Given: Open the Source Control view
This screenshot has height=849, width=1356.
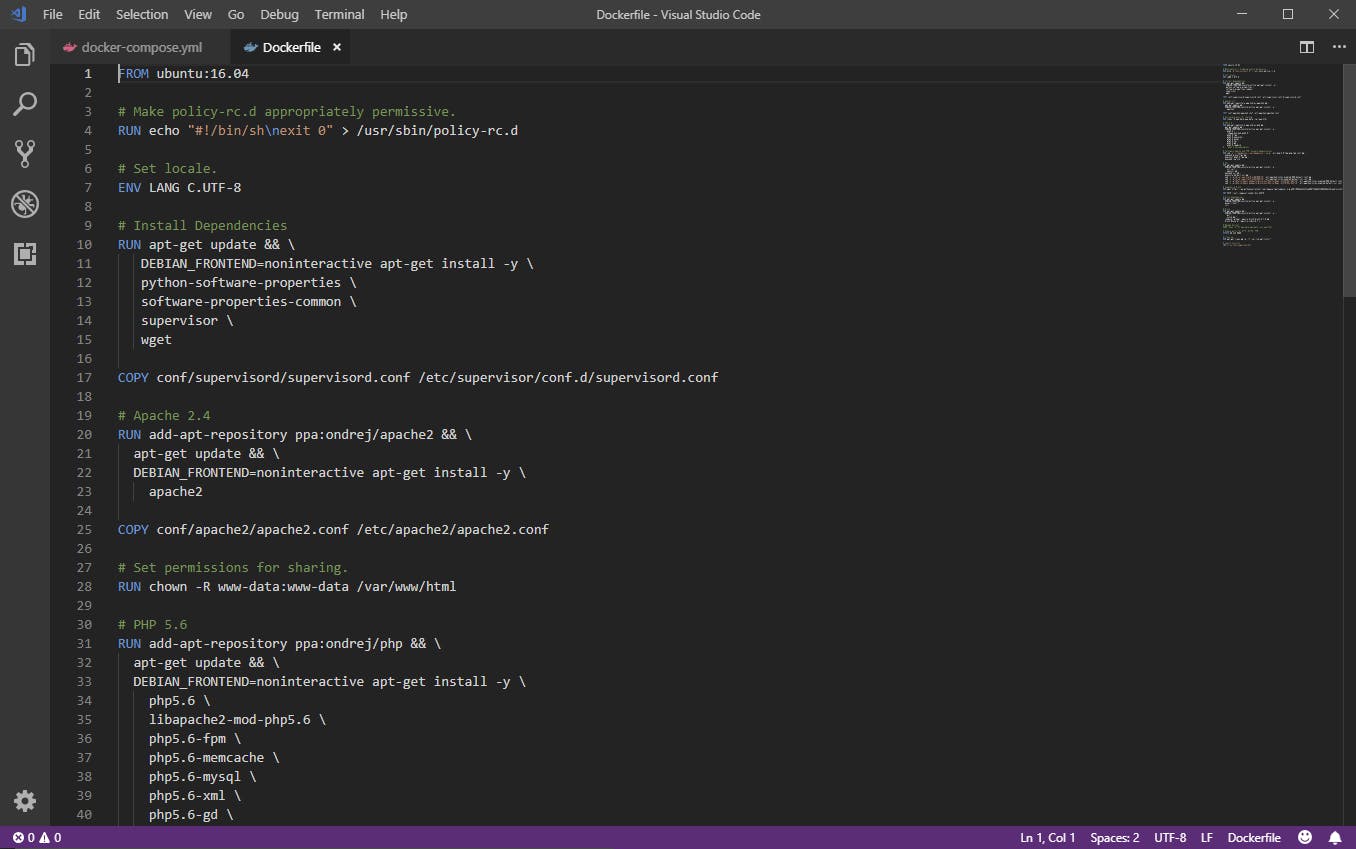Looking at the screenshot, I should tap(25, 153).
